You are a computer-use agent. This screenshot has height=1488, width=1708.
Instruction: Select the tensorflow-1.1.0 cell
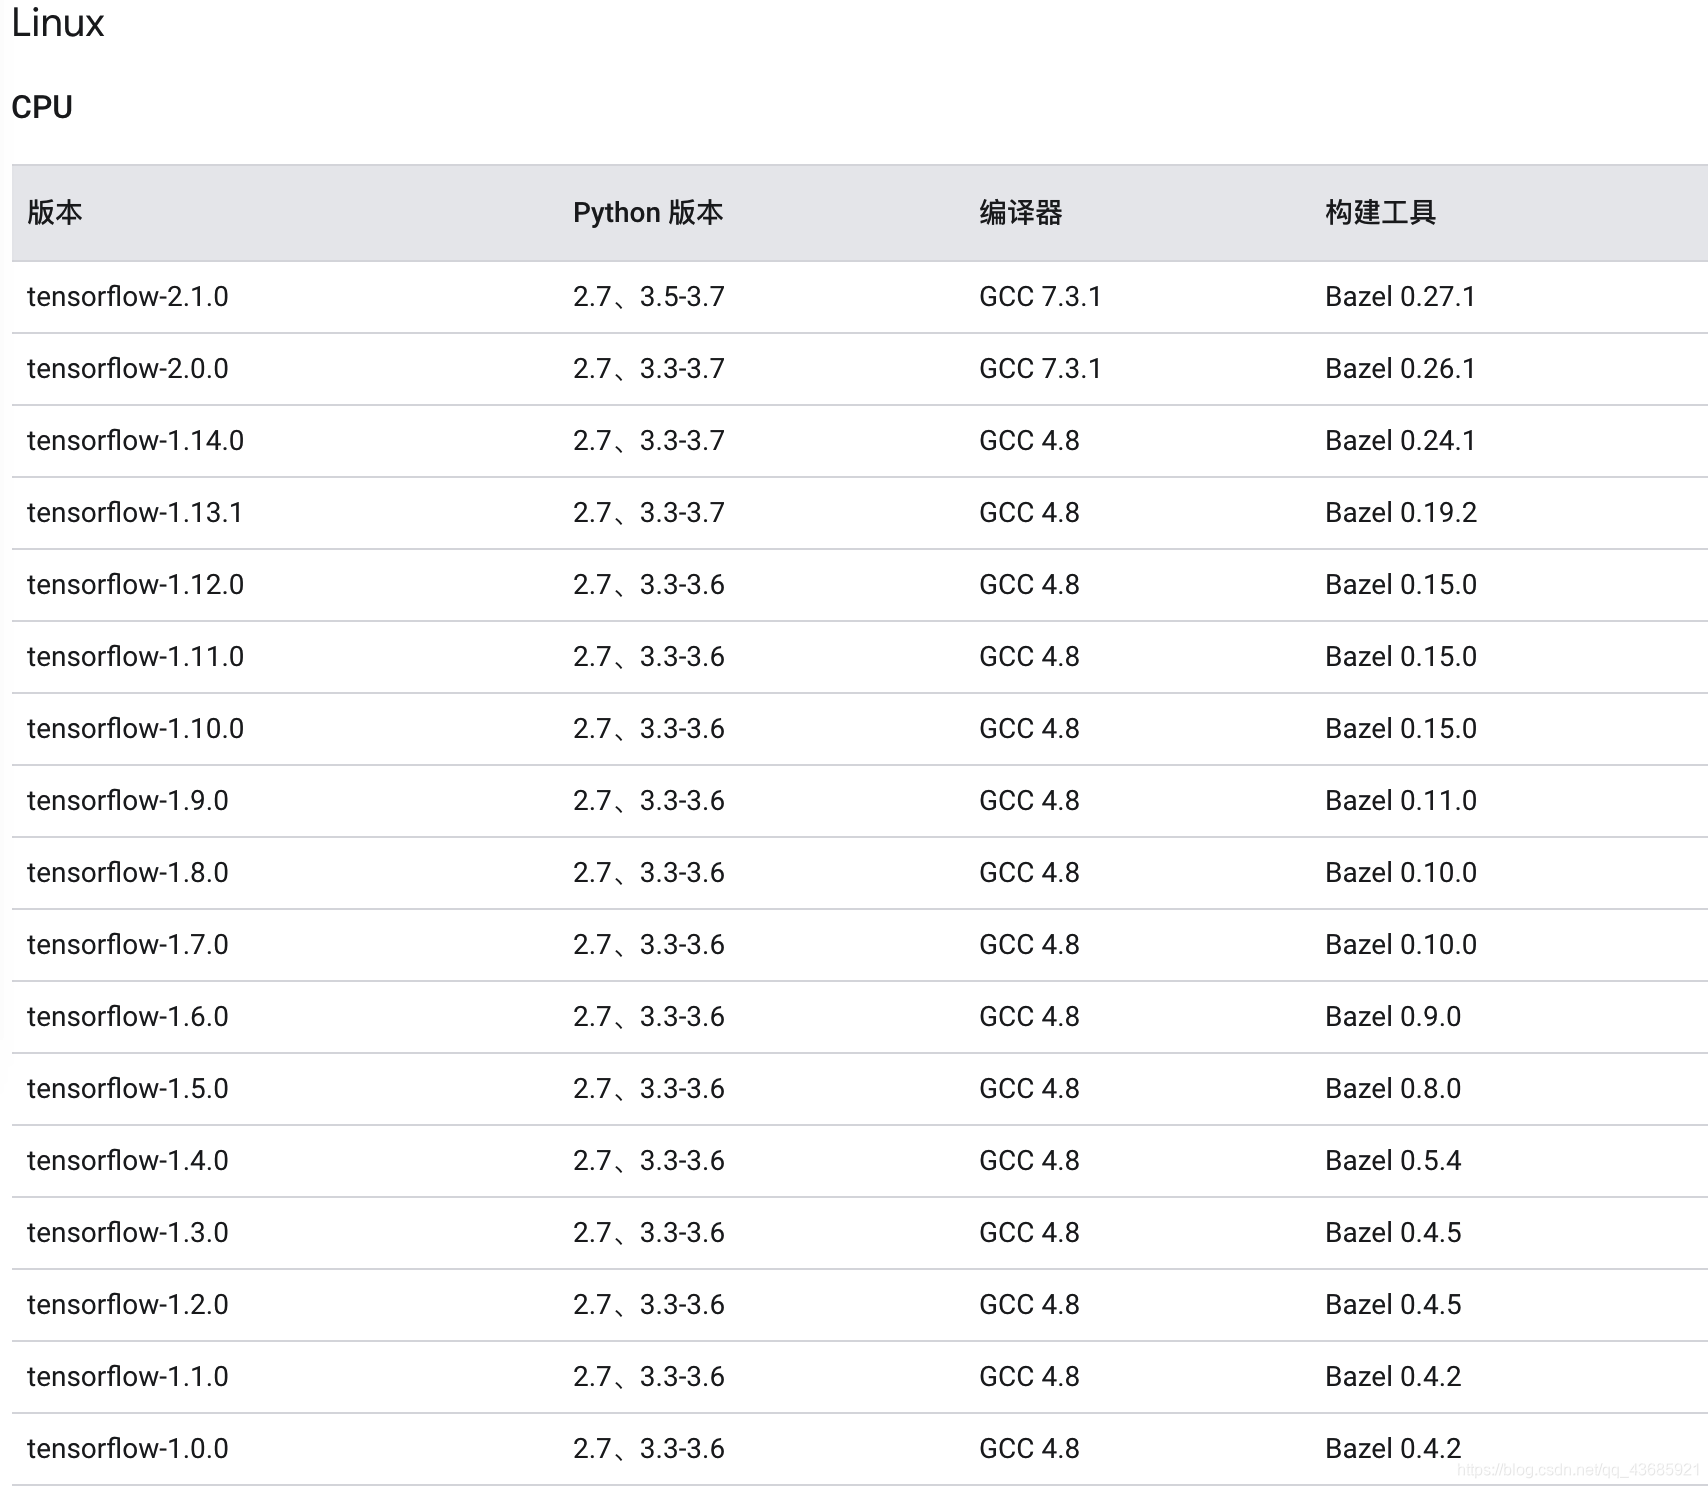128,1377
